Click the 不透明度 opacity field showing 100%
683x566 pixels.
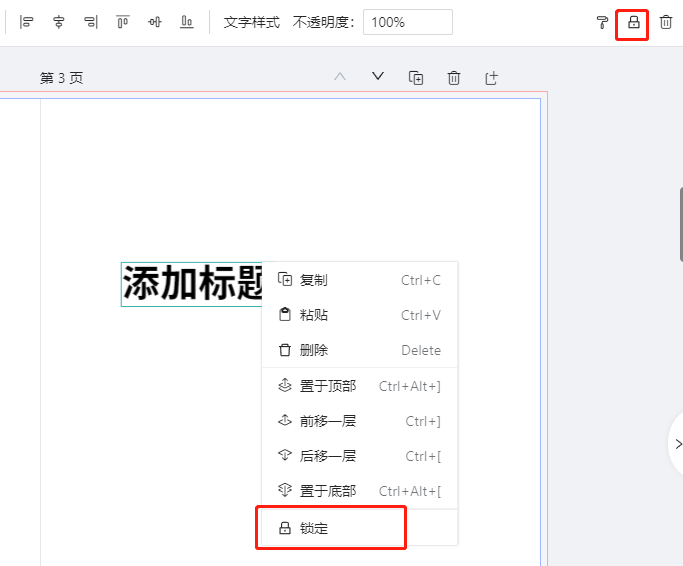tap(408, 22)
